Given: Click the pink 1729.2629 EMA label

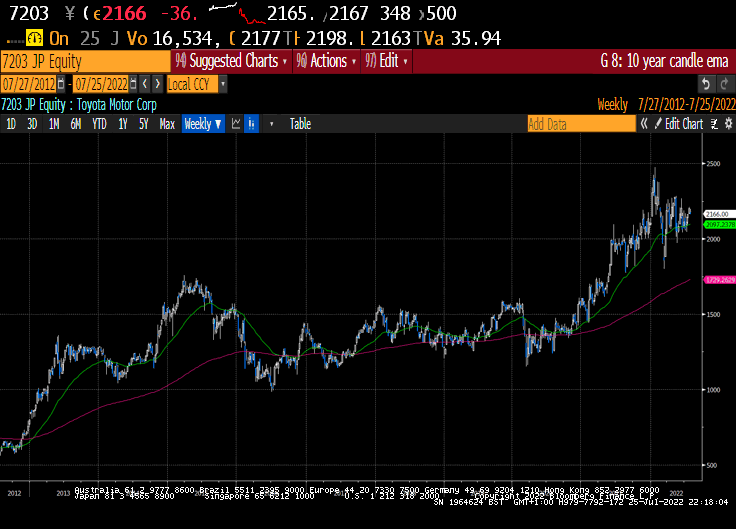Looking at the screenshot, I should pyautogui.click(x=719, y=280).
